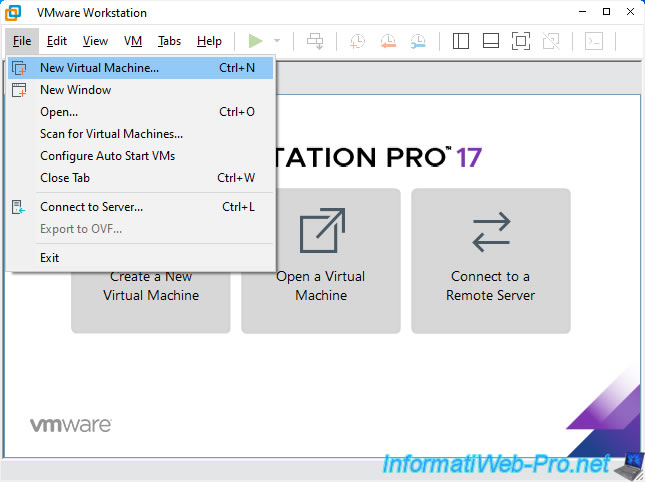
Task: Select New Virtual Machine... menu entry
Action: click(99, 68)
